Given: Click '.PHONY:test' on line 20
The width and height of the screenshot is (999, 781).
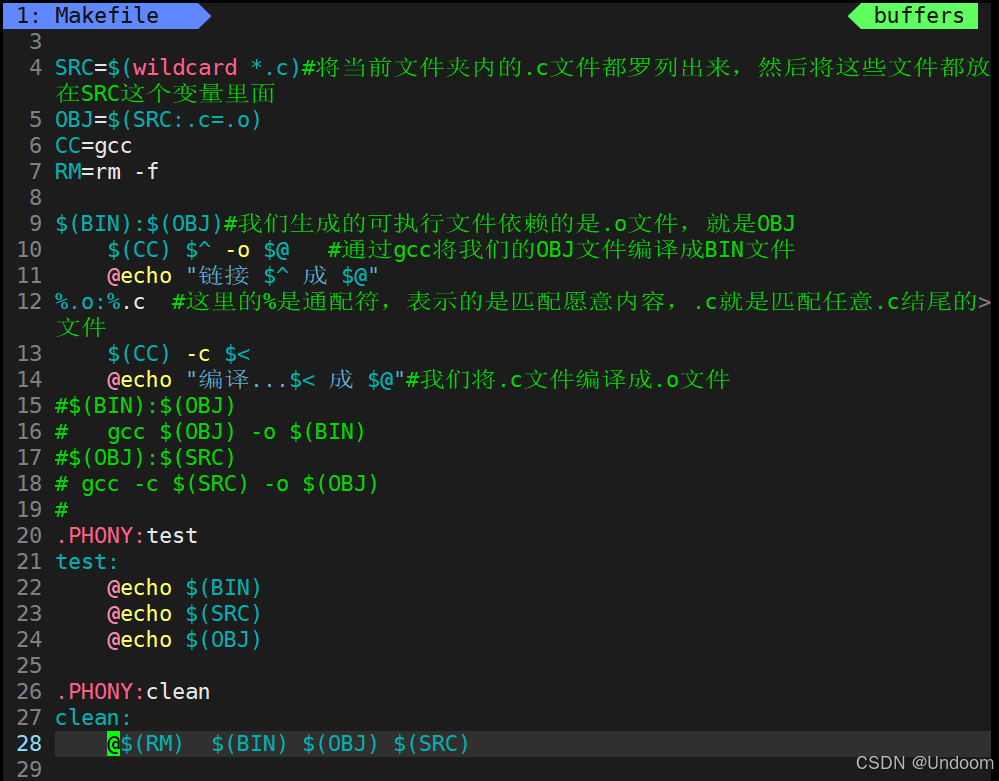Looking at the screenshot, I should [126, 536].
